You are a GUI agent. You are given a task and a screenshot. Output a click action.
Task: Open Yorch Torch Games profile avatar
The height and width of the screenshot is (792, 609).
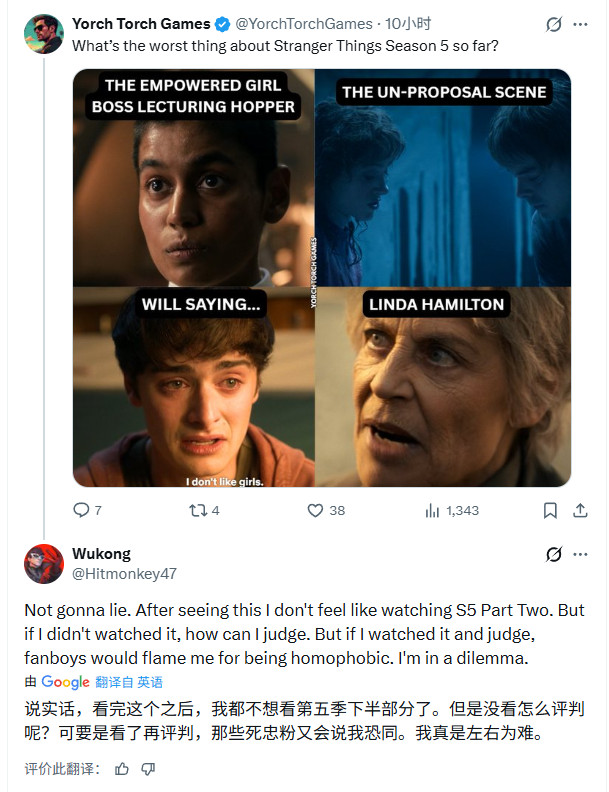44,34
